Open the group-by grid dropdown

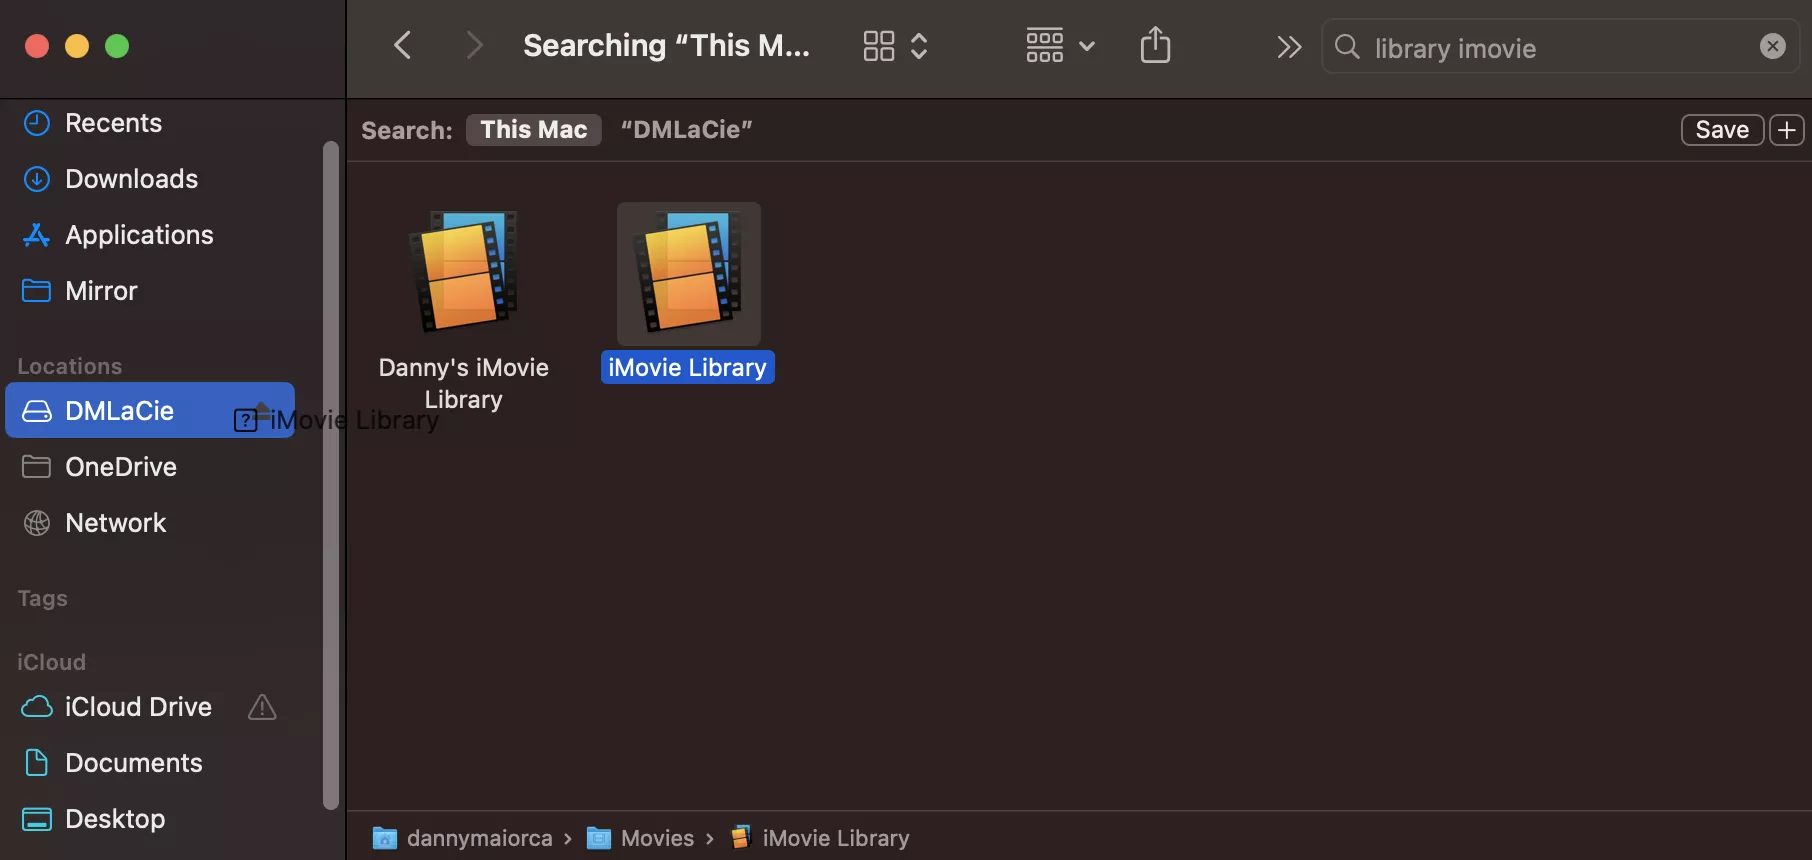pos(1060,46)
